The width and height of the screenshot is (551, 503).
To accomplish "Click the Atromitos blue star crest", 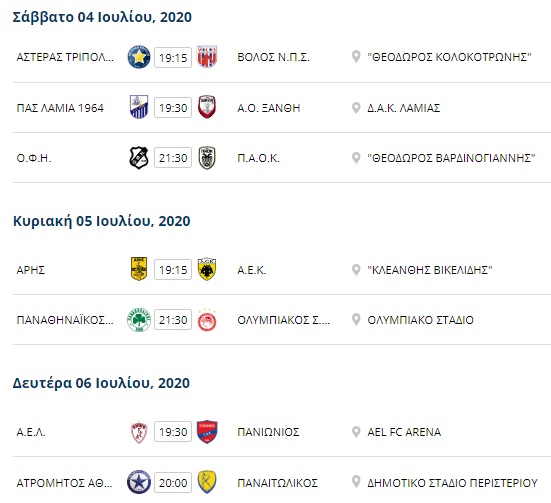I will coord(139,482).
